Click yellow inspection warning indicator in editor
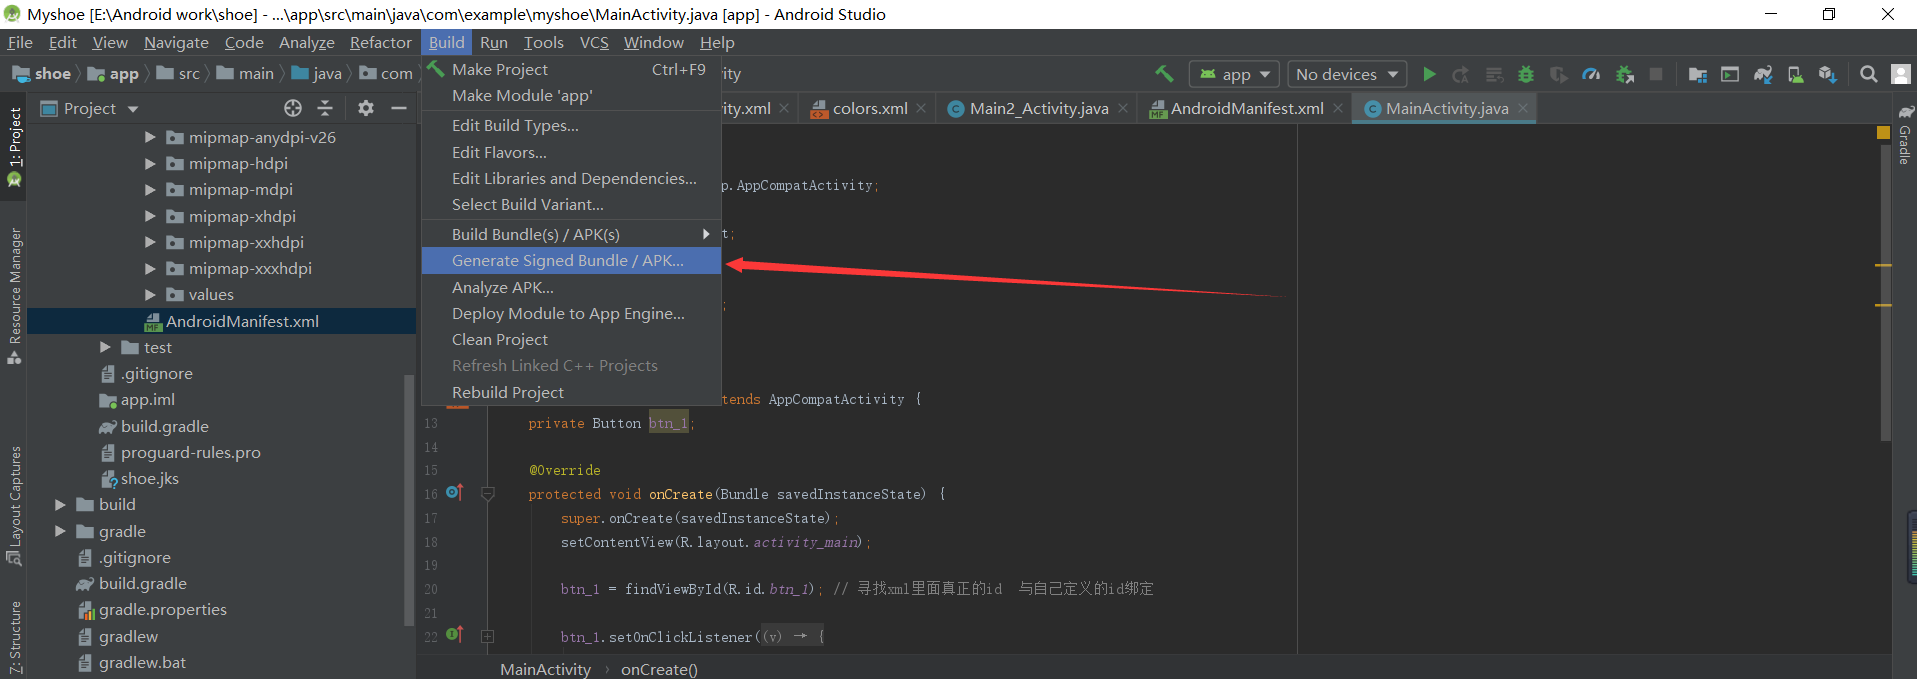The width and height of the screenshot is (1917, 679). (x=1883, y=132)
